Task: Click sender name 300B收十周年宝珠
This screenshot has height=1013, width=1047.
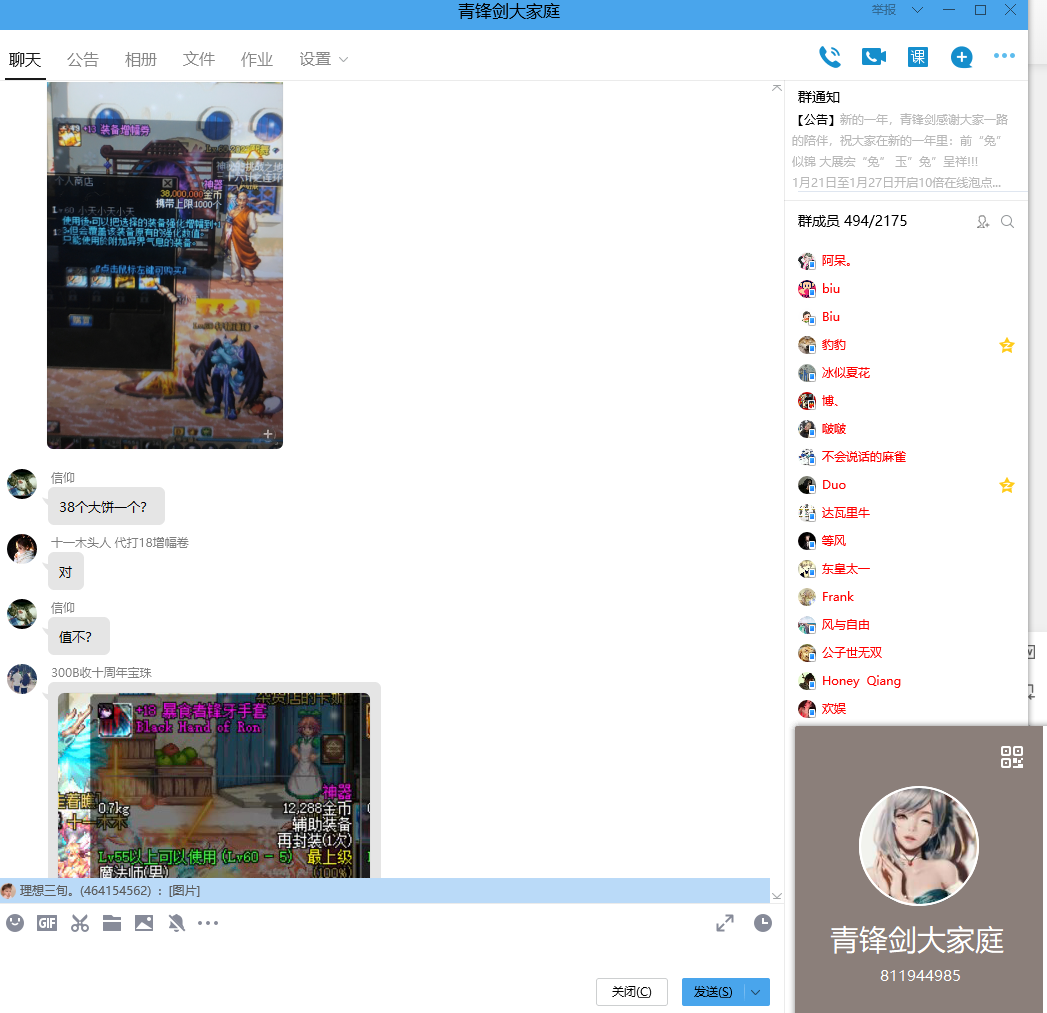Action: tap(101, 673)
